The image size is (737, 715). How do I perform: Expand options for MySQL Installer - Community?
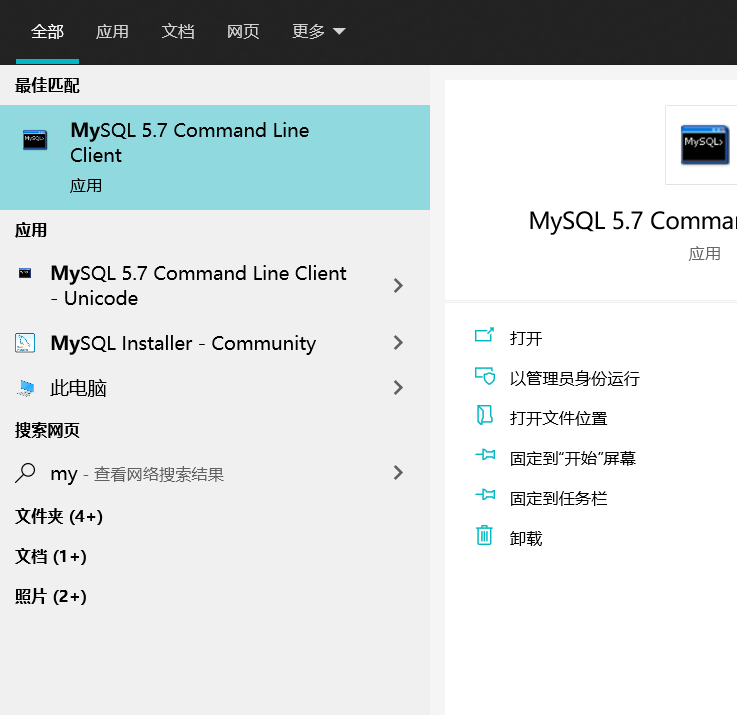coord(398,343)
